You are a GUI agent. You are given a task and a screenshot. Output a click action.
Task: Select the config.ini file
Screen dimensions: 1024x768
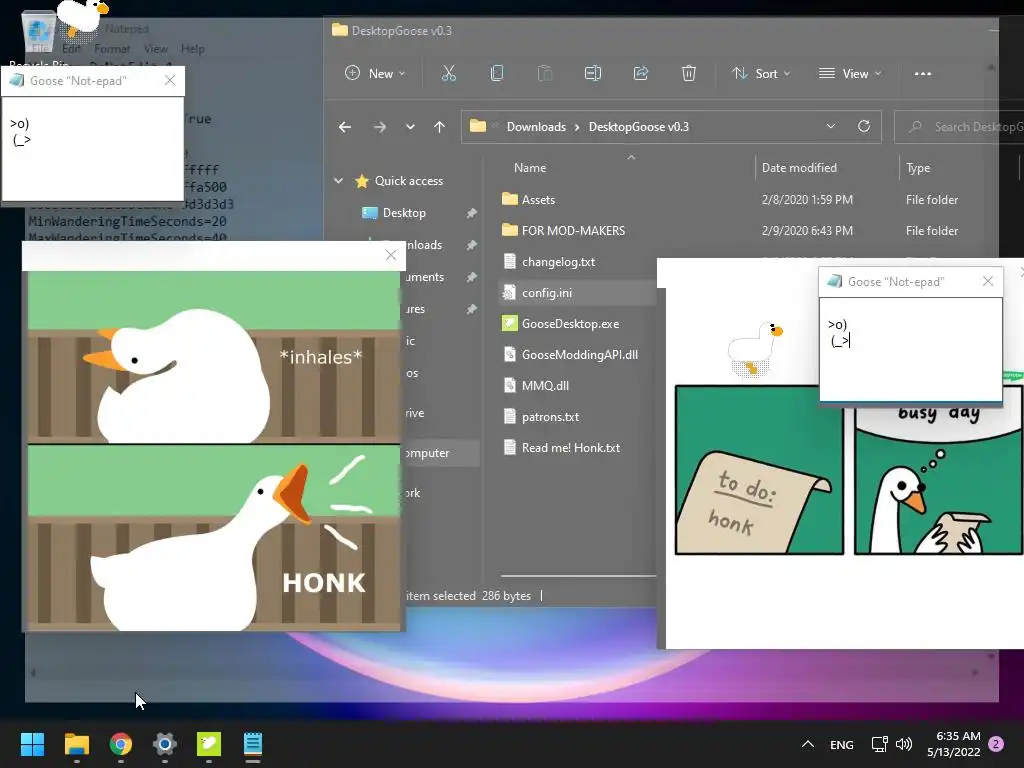[547, 293]
